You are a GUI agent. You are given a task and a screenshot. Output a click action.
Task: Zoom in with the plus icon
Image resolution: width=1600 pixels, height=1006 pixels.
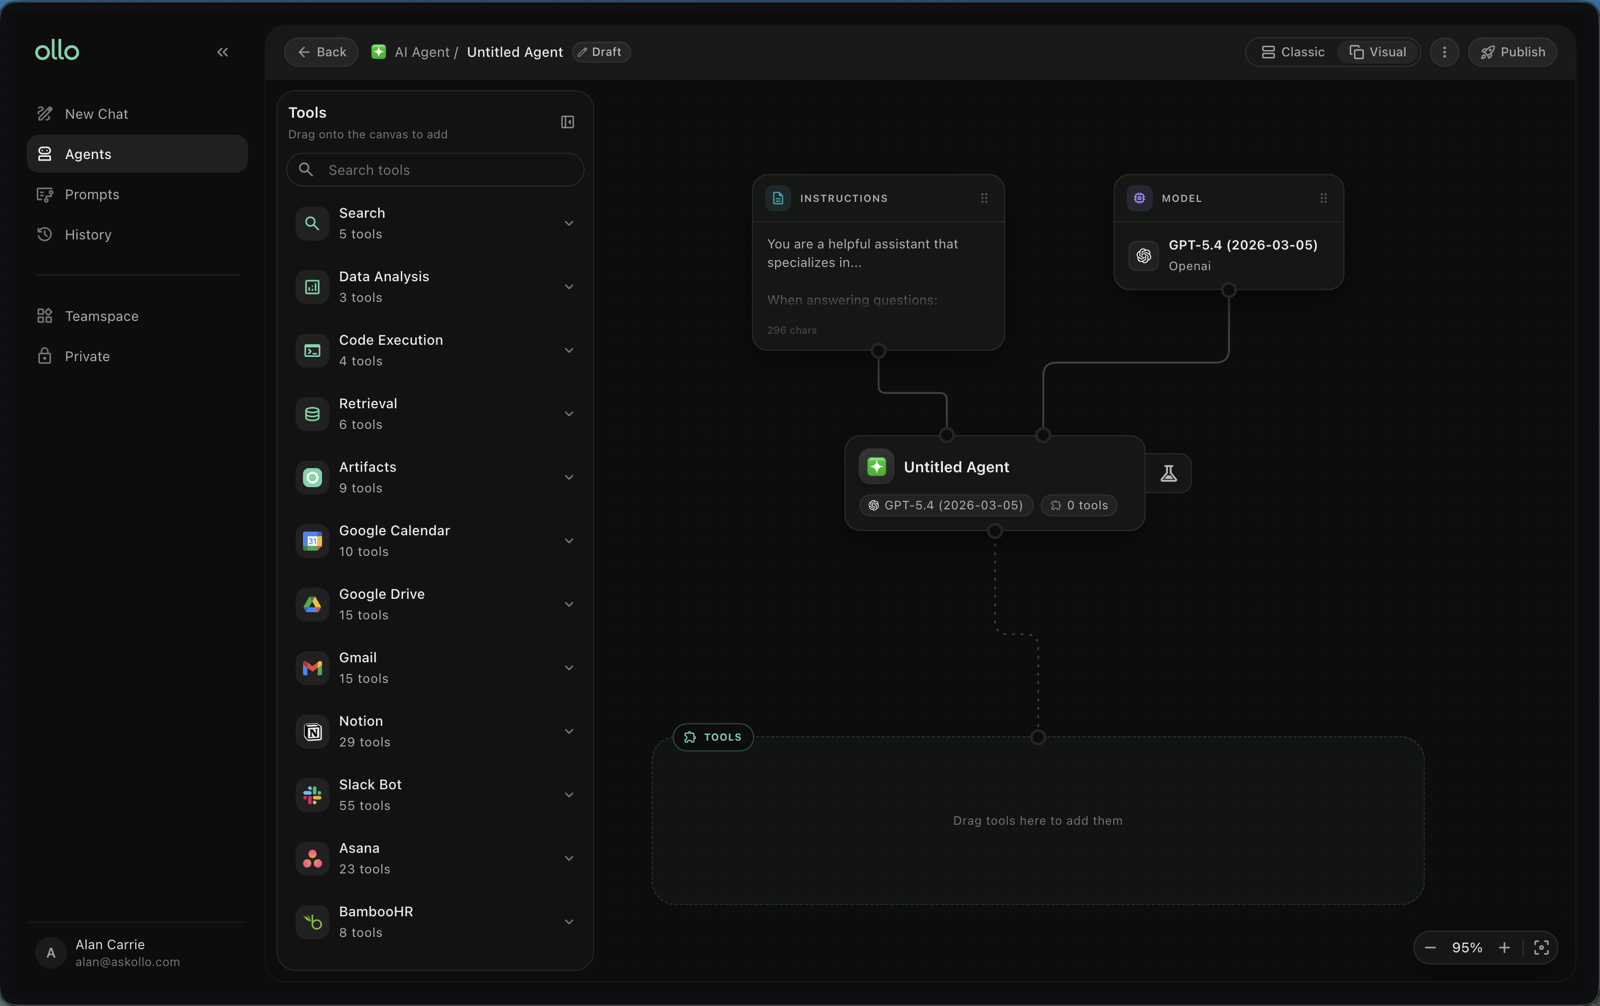pyautogui.click(x=1504, y=948)
